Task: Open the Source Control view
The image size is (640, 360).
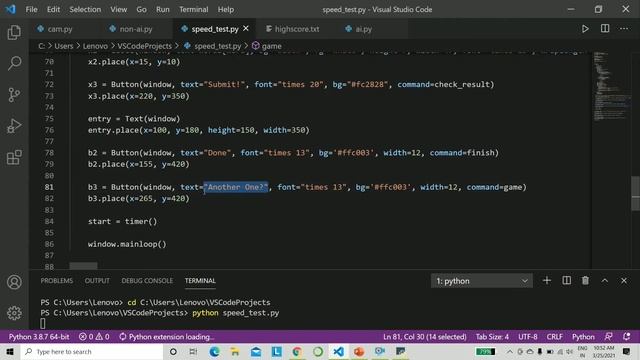Action: (x=14, y=95)
